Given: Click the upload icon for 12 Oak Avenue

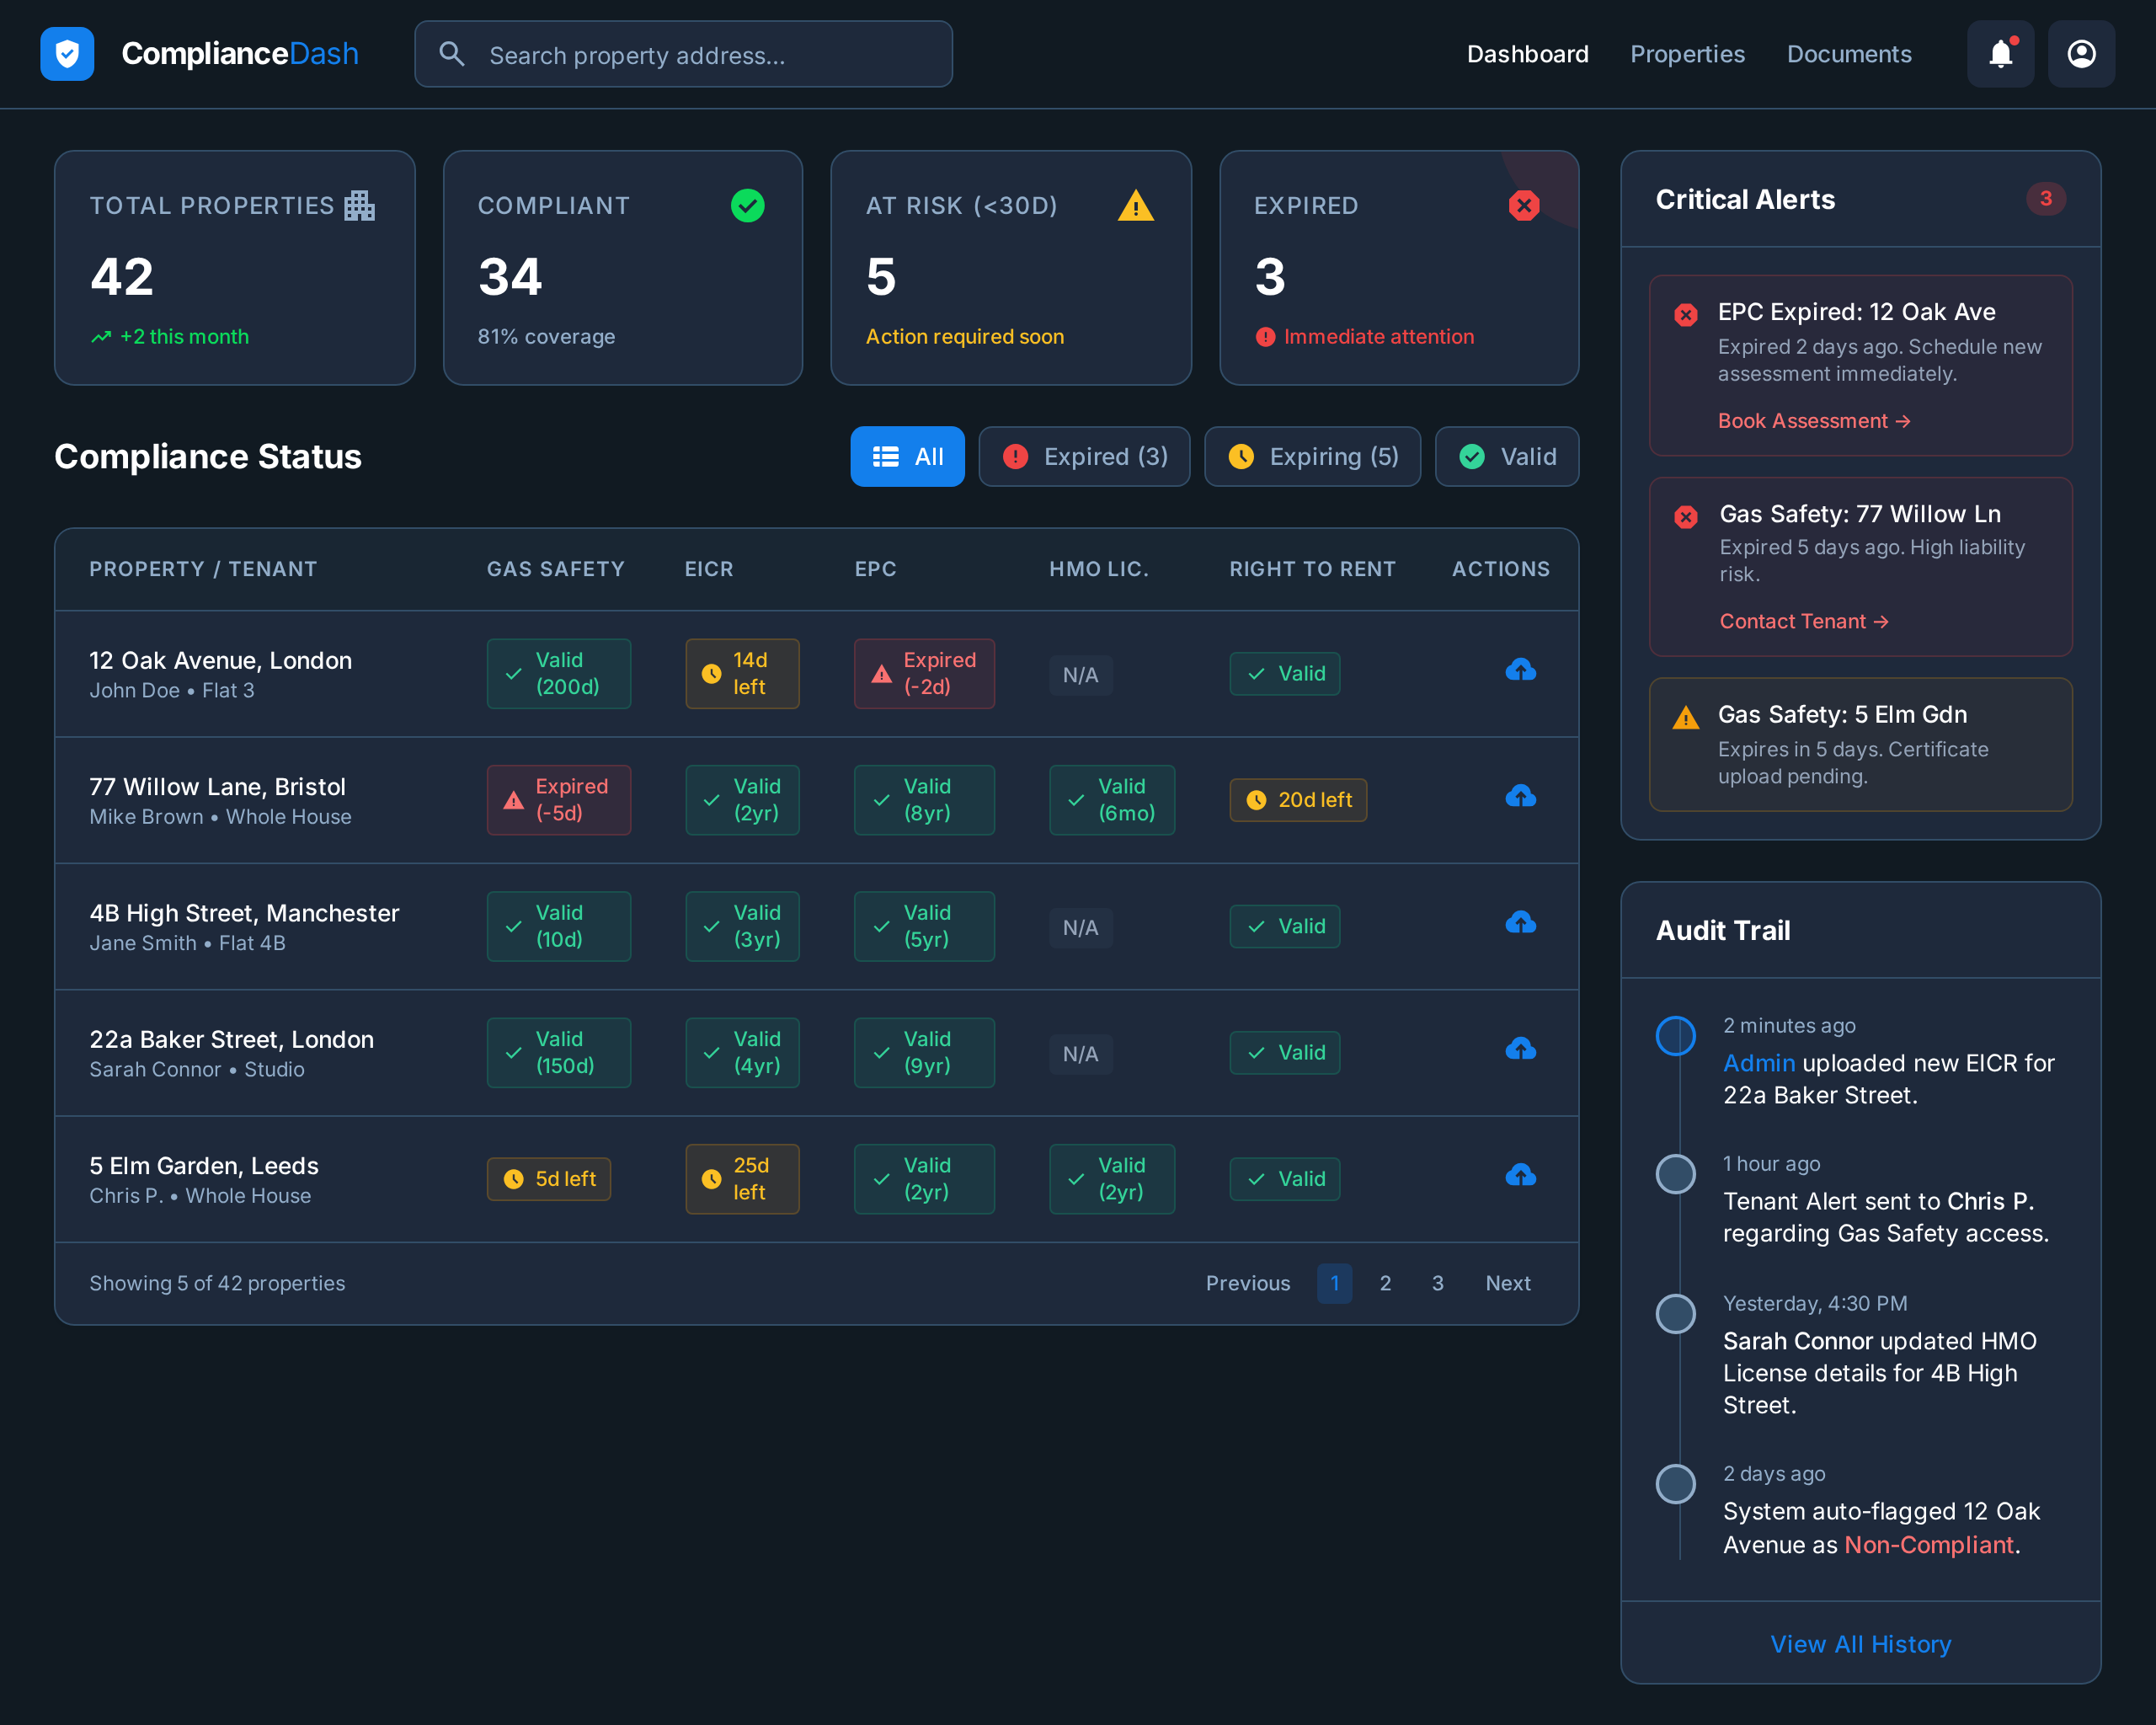Looking at the screenshot, I should 1521,670.
